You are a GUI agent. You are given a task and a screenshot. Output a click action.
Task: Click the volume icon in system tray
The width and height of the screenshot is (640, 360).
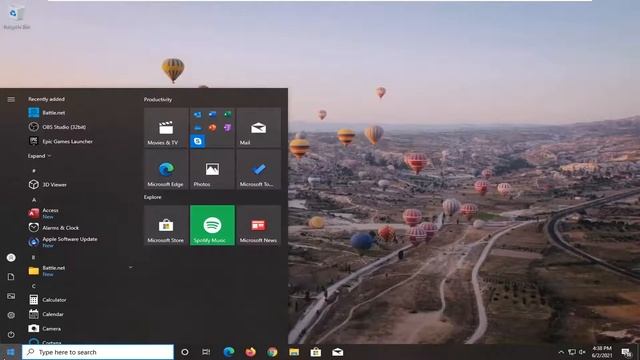[582, 352]
